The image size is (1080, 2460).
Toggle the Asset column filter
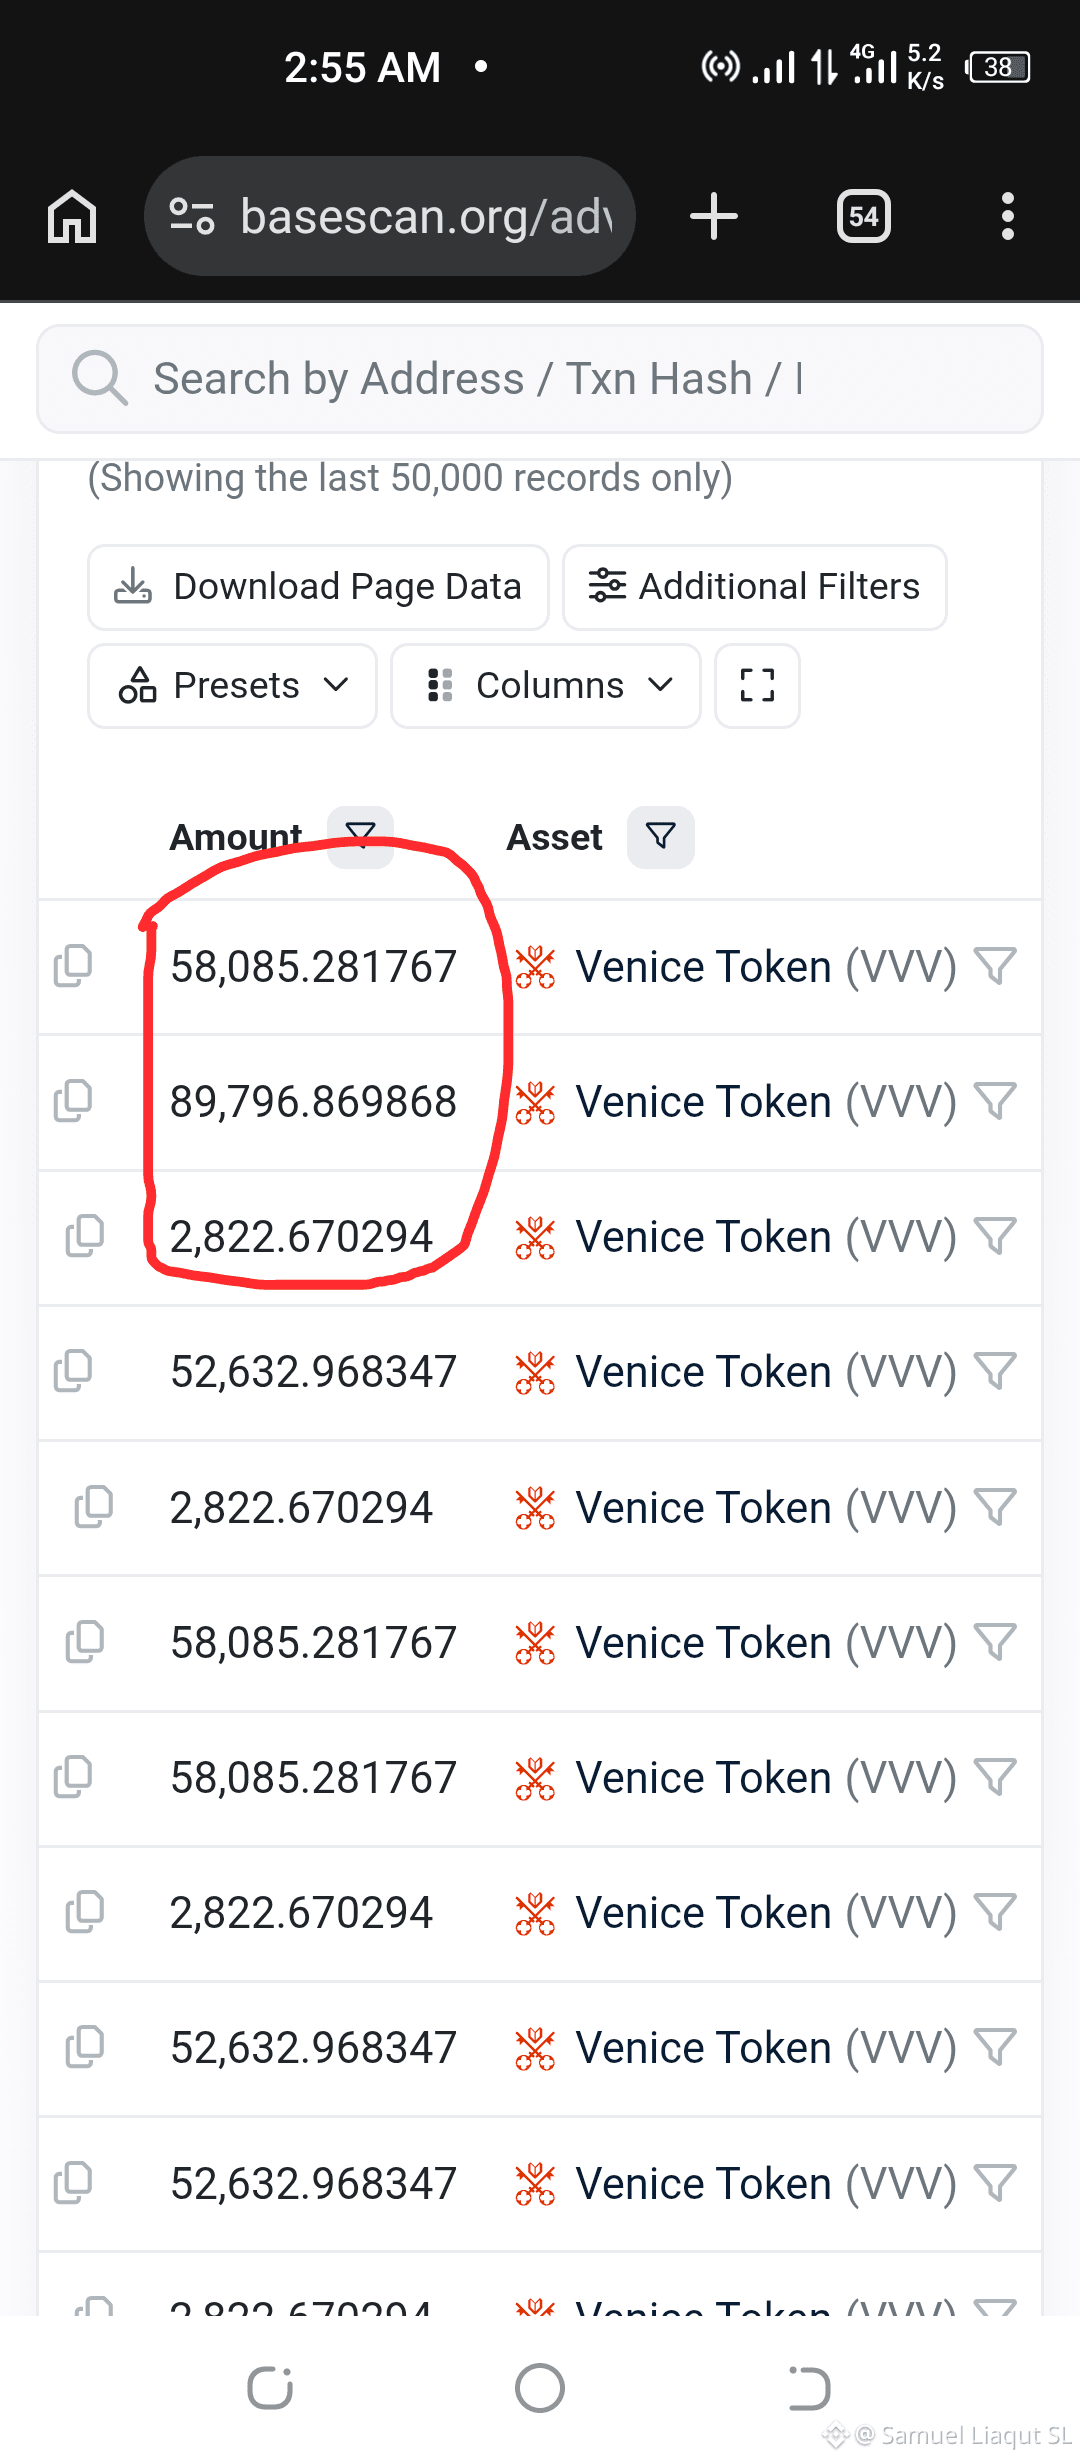[660, 837]
